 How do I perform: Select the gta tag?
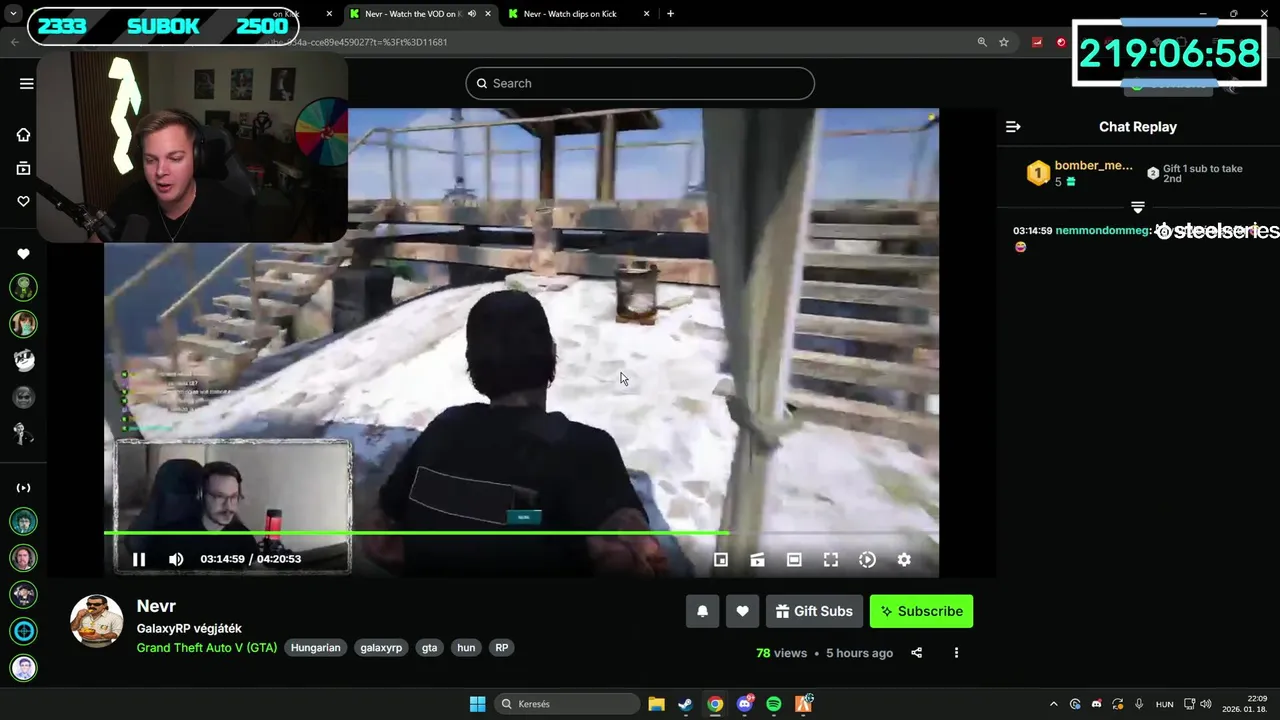pyautogui.click(x=430, y=648)
